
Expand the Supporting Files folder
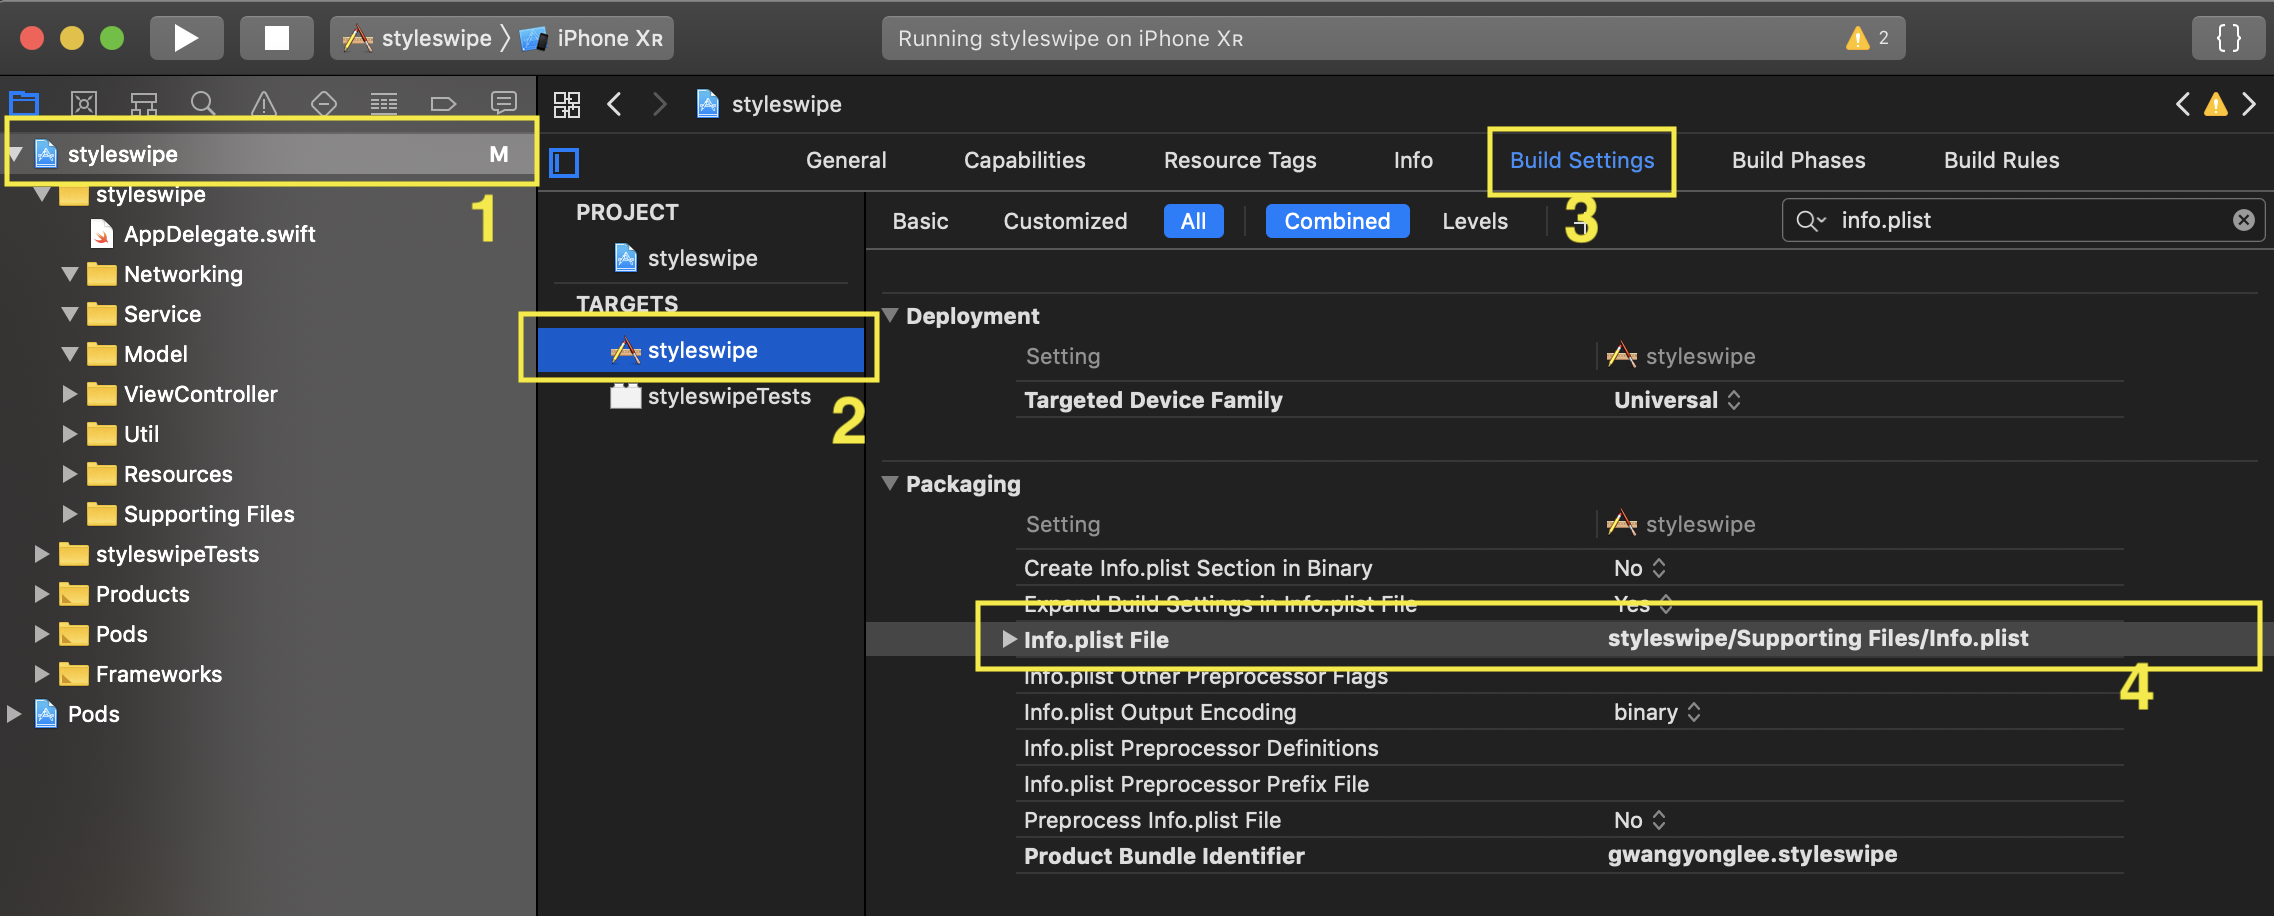[x=70, y=514]
